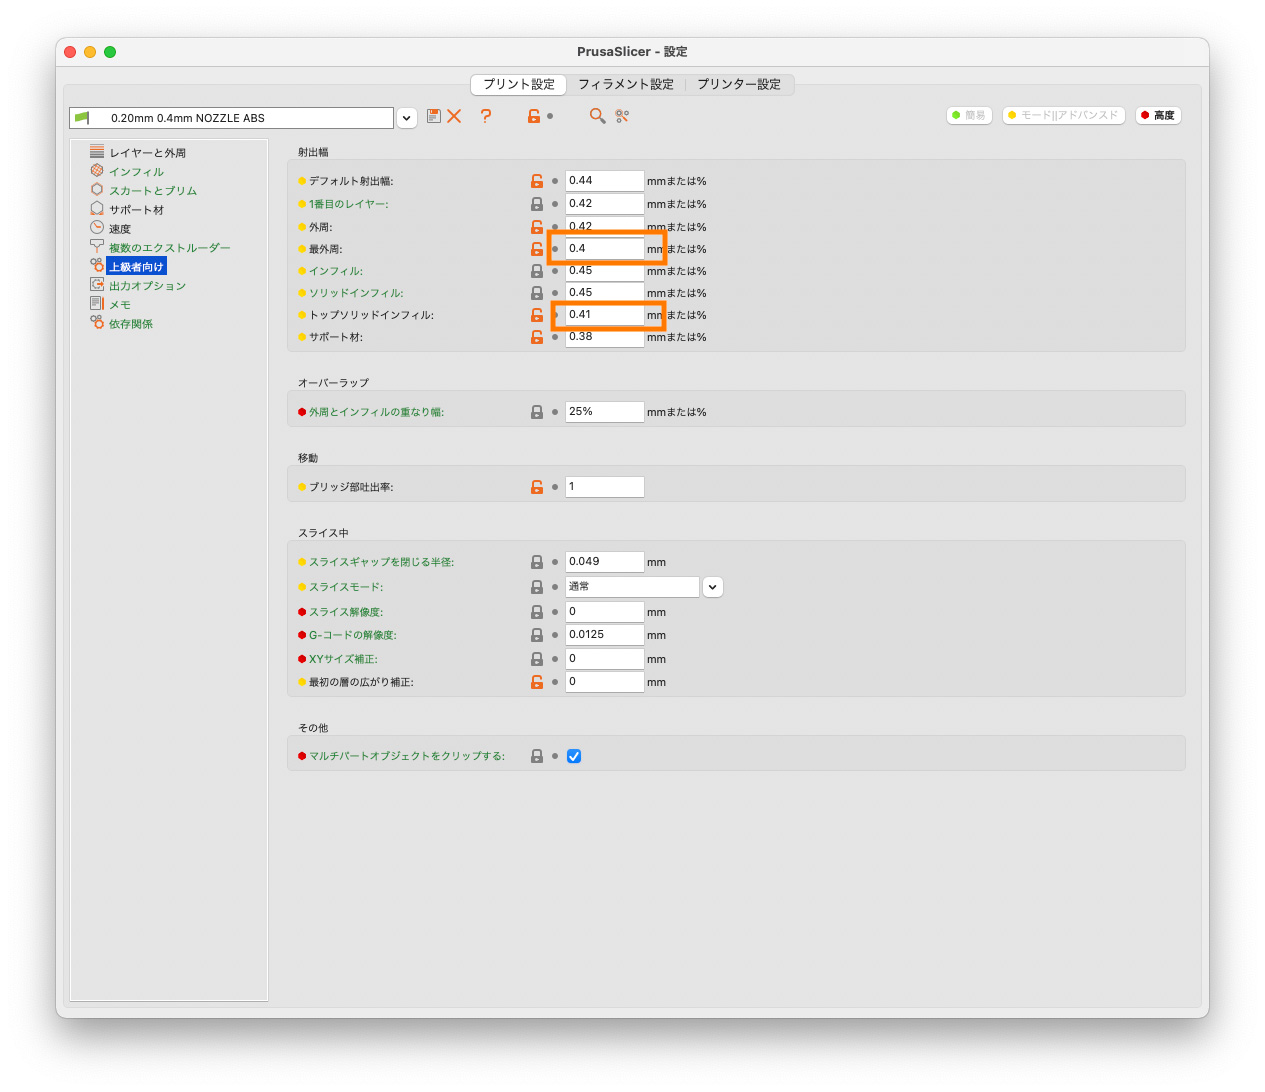
Task: Select 複数のエクストルーダー in the sidebar
Action: (170, 248)
